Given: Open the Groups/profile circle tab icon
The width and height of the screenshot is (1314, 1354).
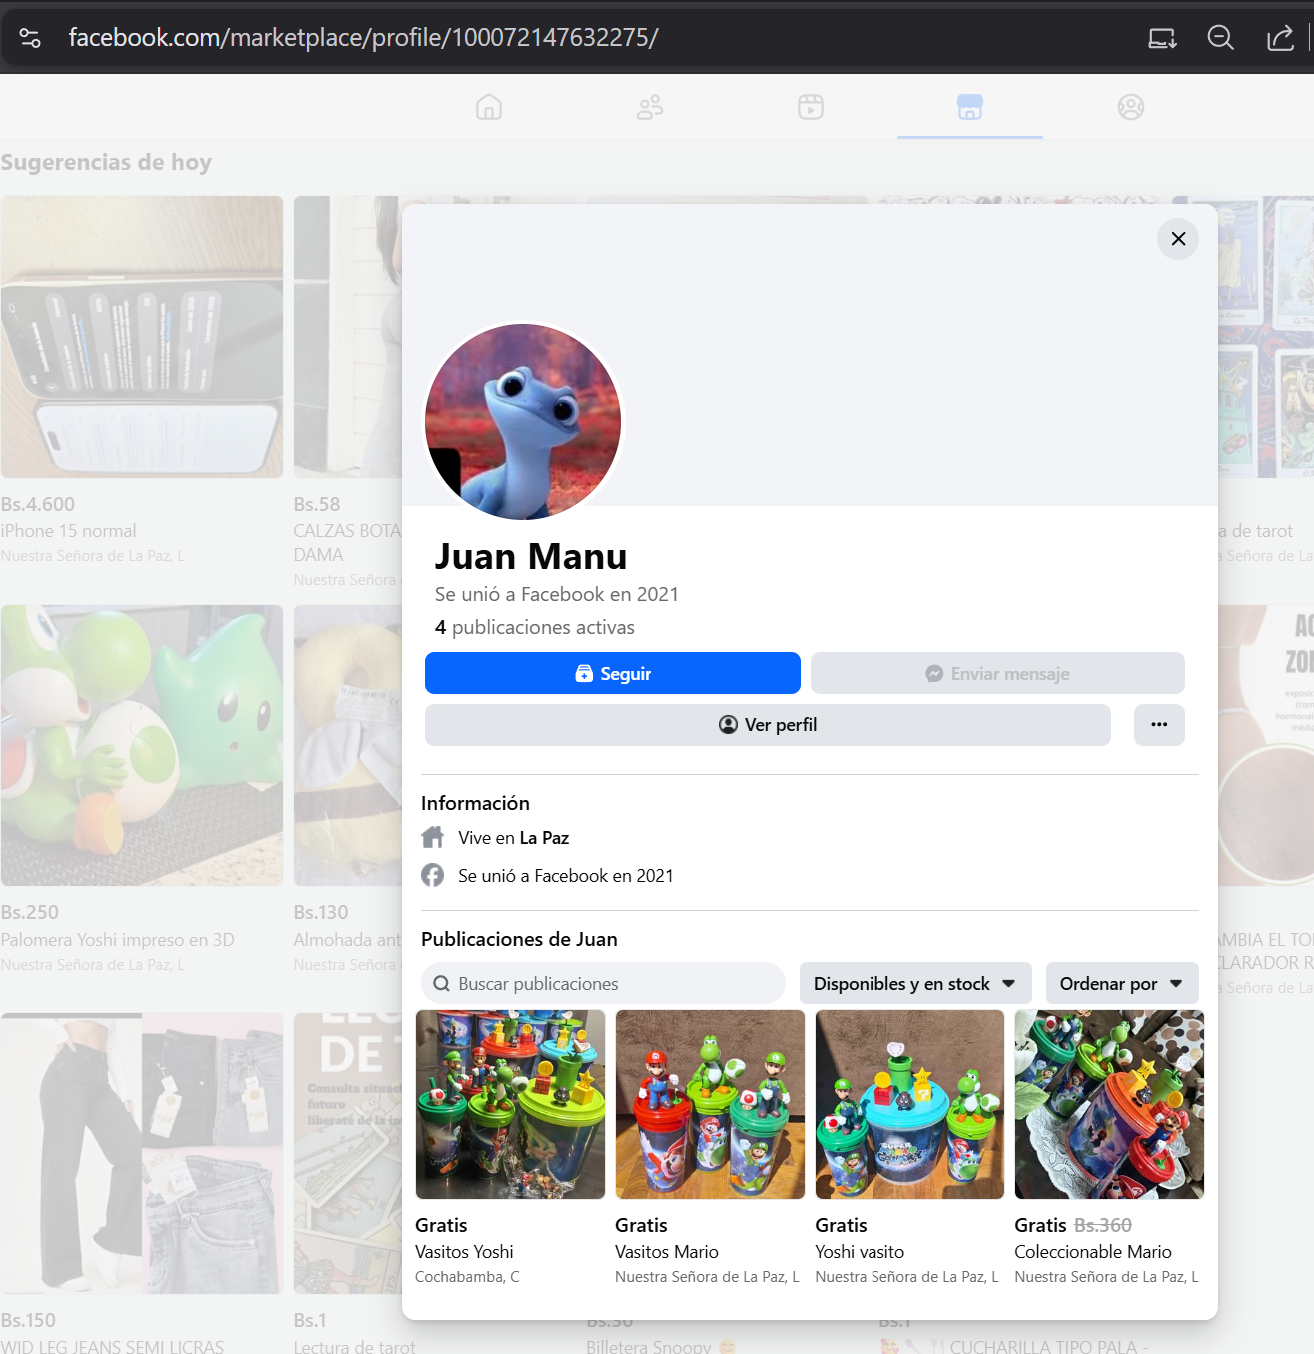Looking at the screenshot, I should [1131, 107].
